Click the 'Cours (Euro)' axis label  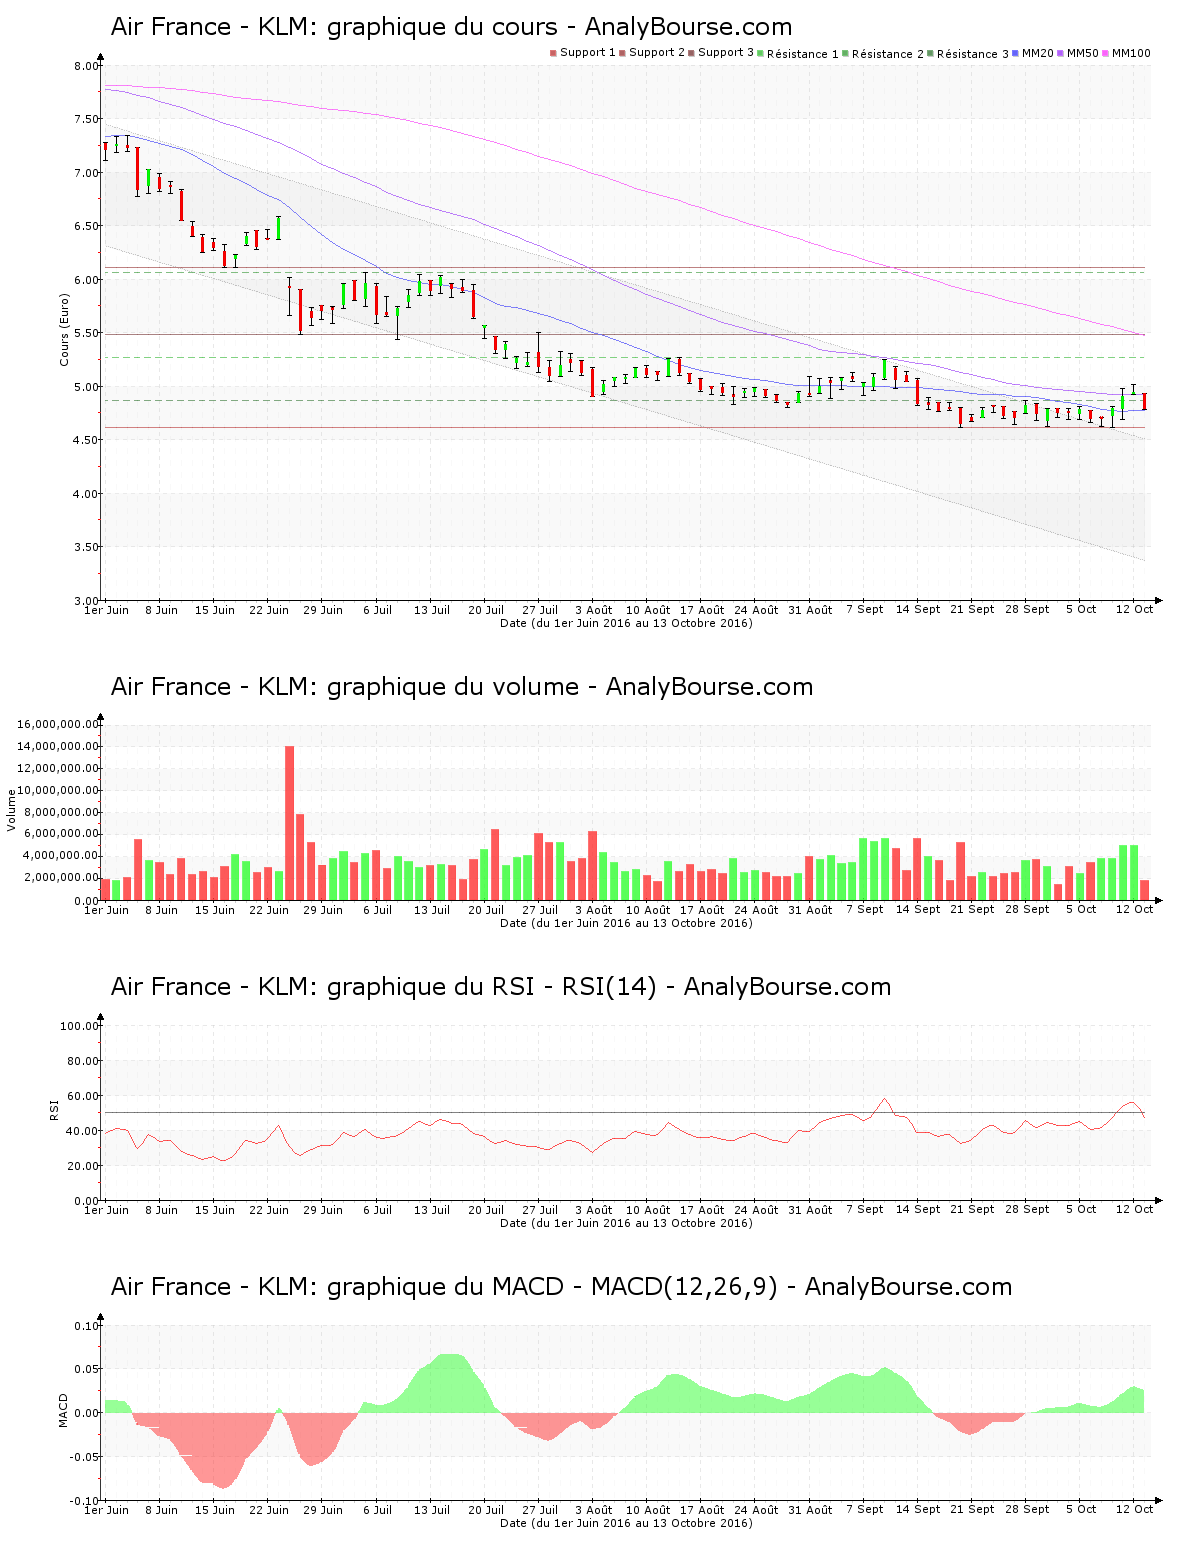point(64,329)
